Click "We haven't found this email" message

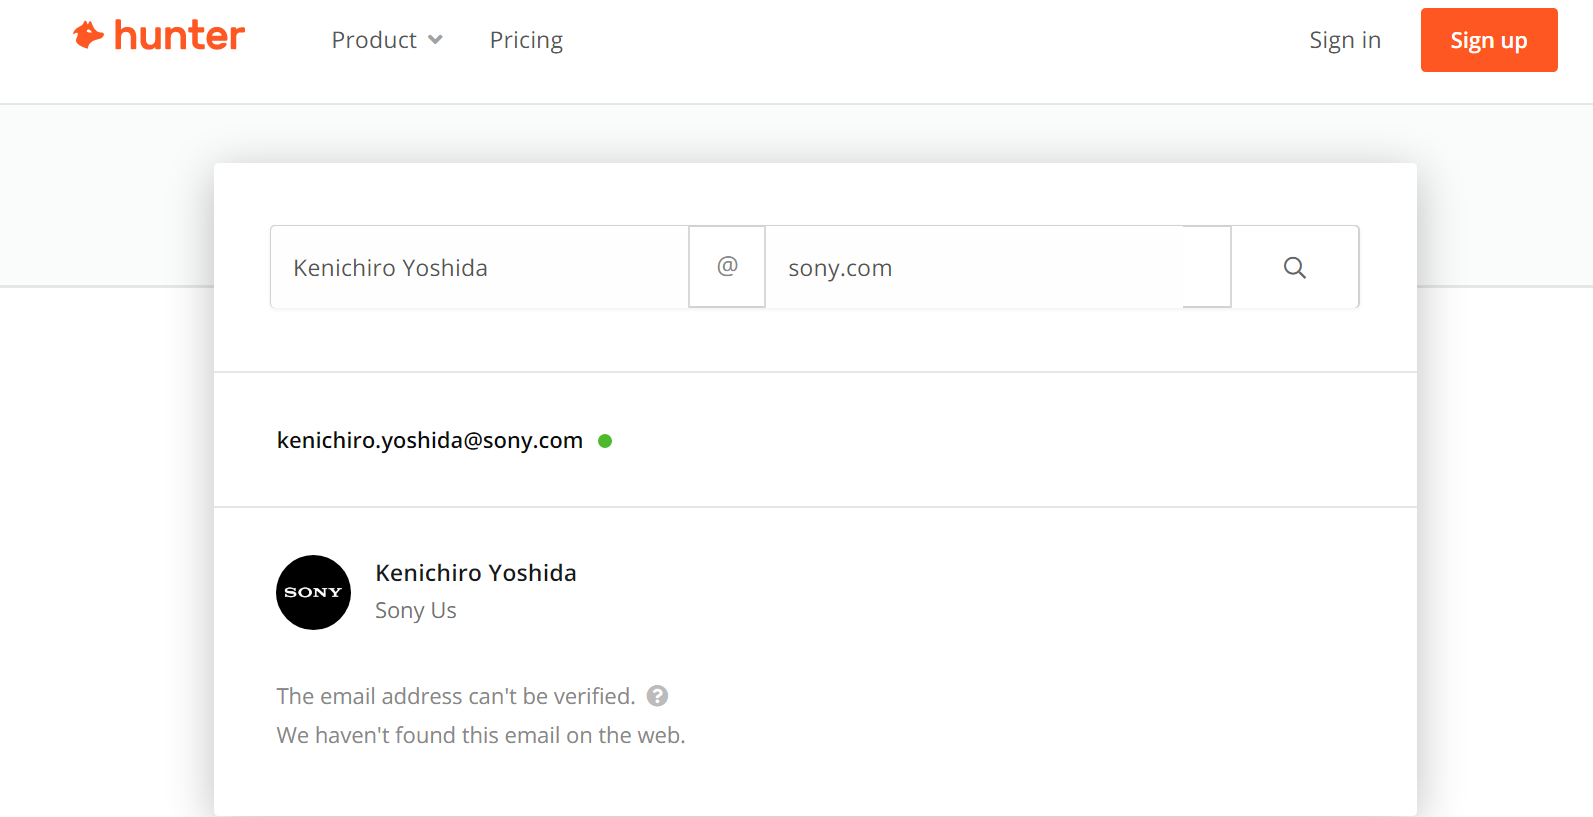coord(480,735)
